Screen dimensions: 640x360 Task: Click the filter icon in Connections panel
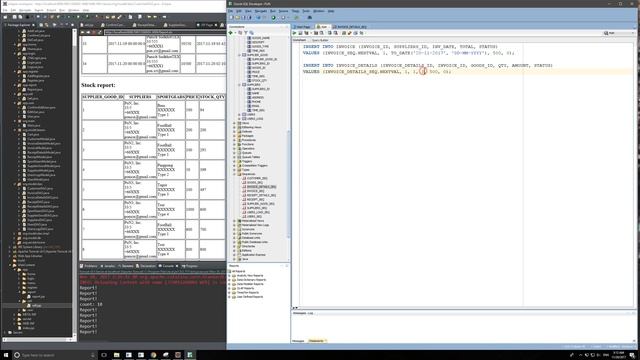click(x=246, y=33)
